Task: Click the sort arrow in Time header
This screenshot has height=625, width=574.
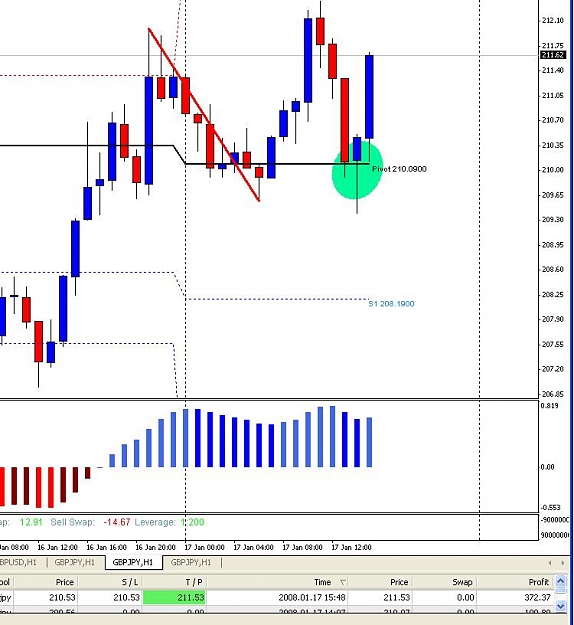Action: [x=342, y=583]
